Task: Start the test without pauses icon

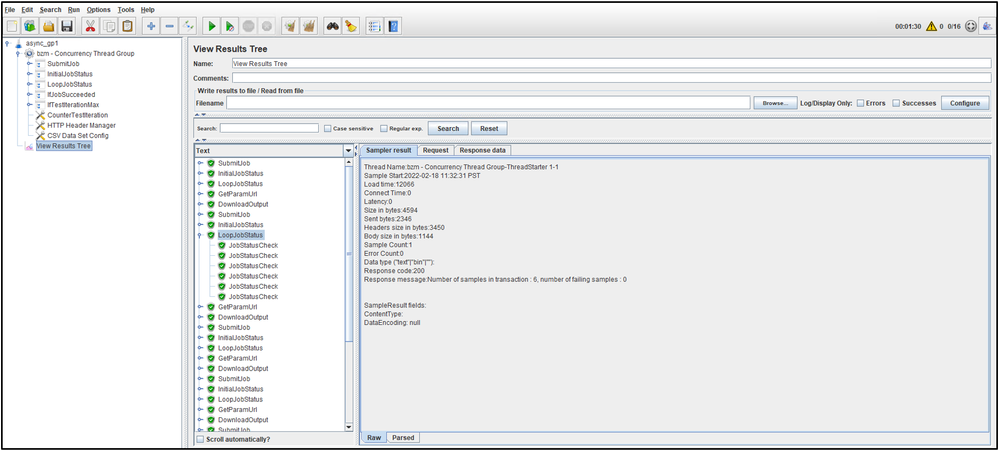Action: click(230, 26)
